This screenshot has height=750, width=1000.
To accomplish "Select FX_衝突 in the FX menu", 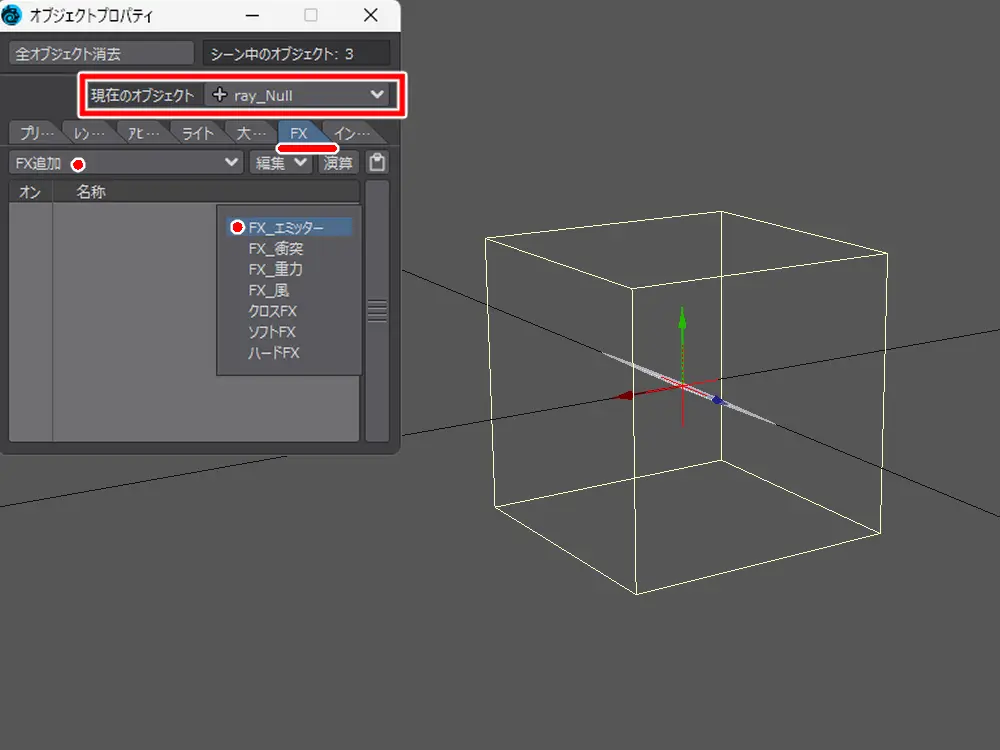I will click(276, 249).
